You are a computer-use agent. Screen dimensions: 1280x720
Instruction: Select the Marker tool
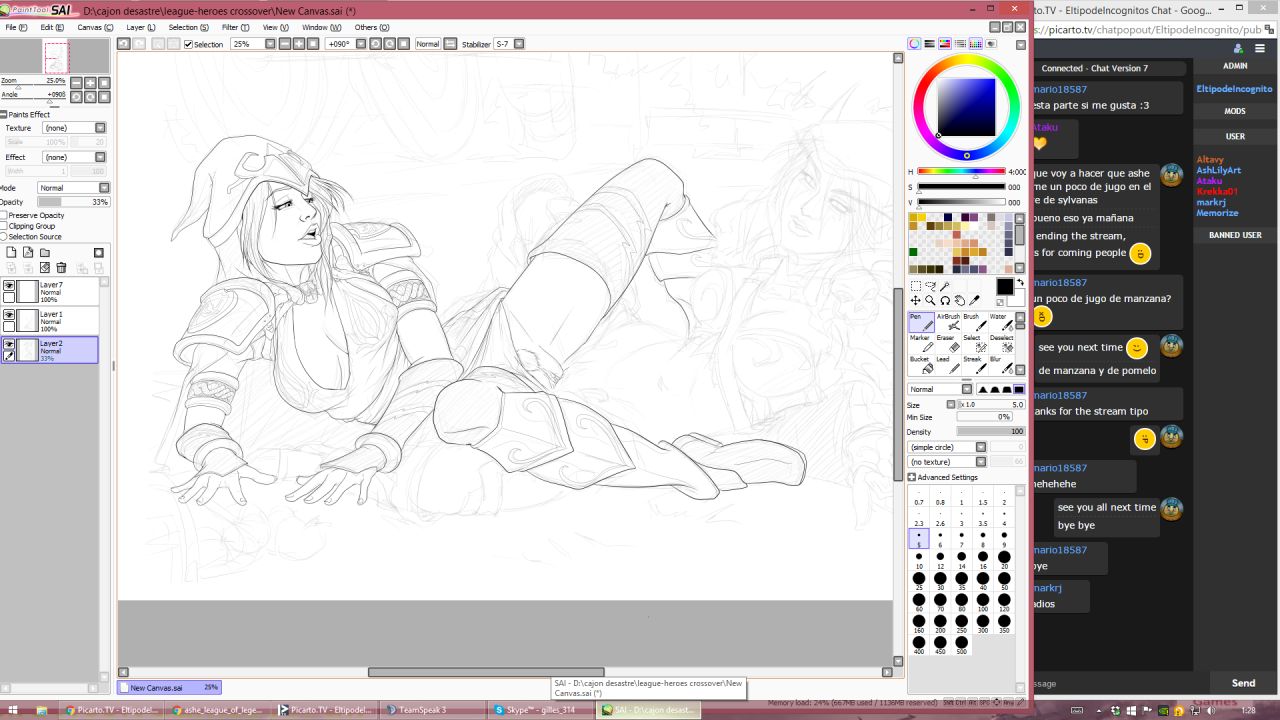921,344
